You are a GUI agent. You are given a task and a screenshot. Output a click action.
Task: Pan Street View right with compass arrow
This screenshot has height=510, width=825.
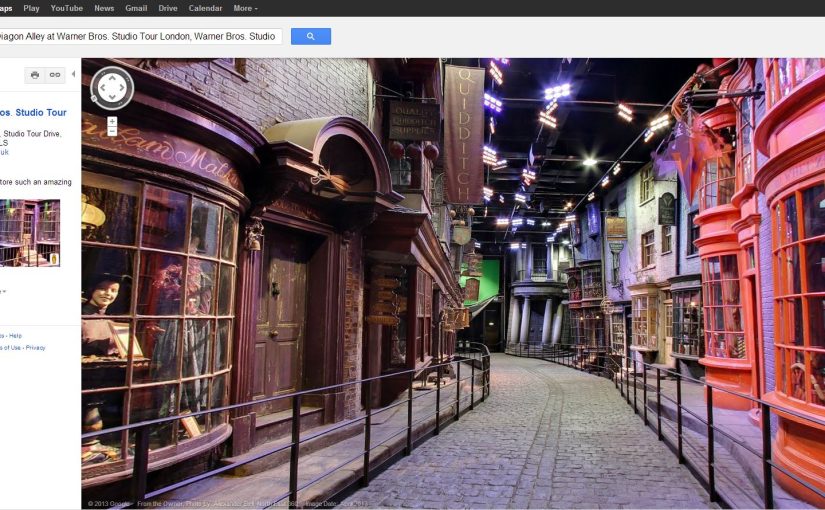122,88
